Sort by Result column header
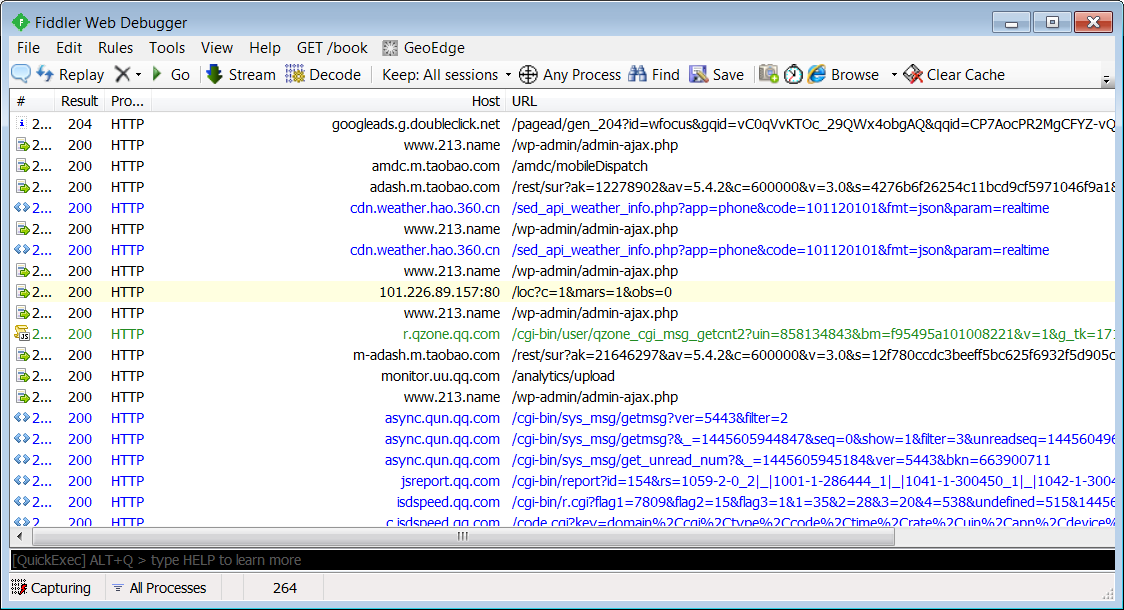Viewport: 1124px width, 610px height. click(80, 101)
